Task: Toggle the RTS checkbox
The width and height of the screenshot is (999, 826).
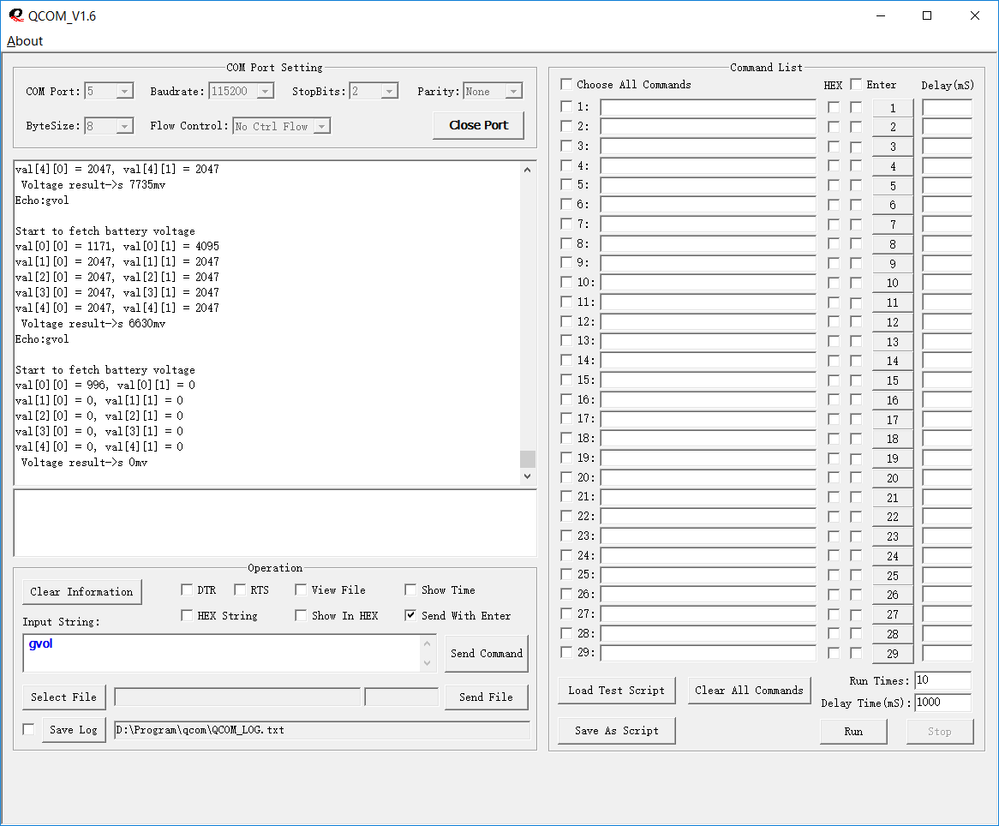Action: pos(240,590)
